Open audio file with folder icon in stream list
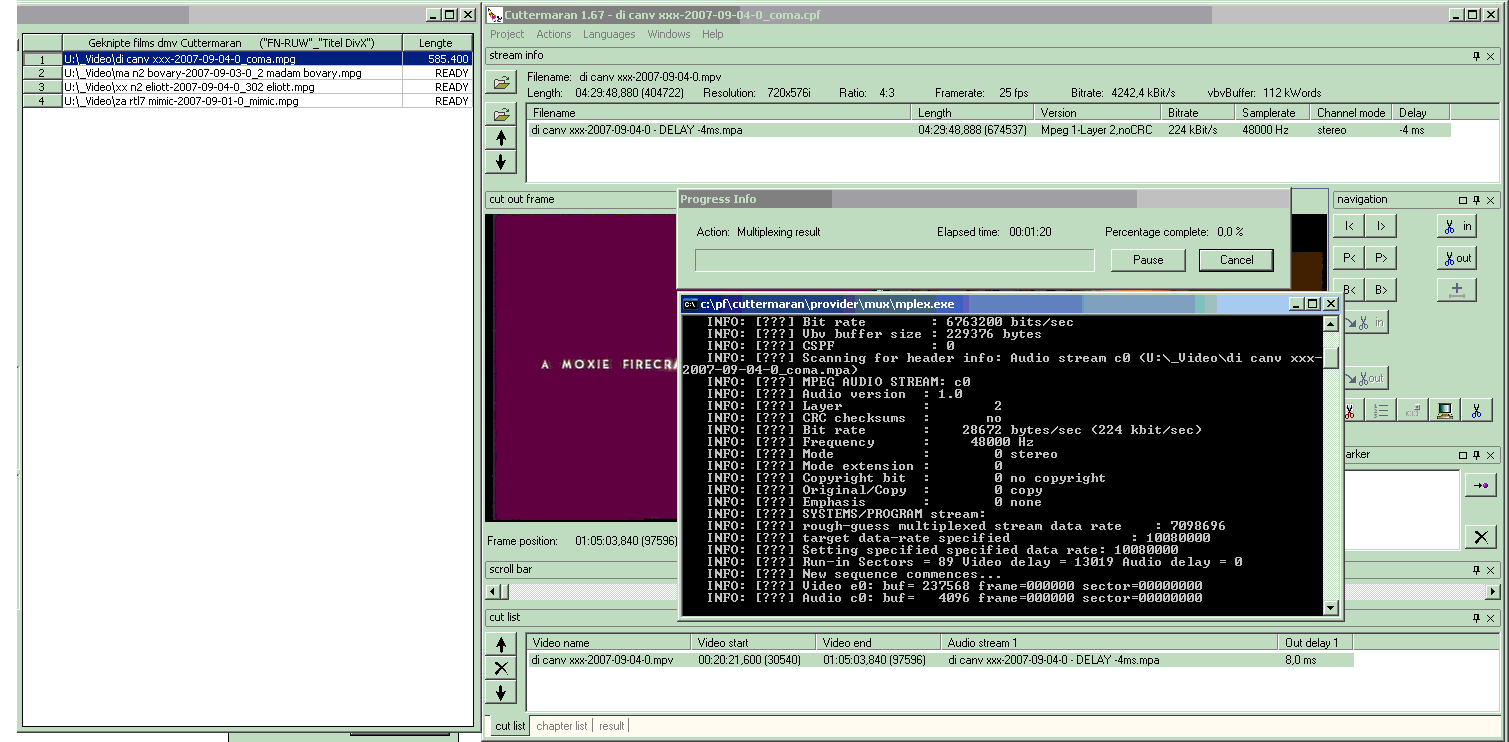The image size is (1509, 742). coord(501,113)
